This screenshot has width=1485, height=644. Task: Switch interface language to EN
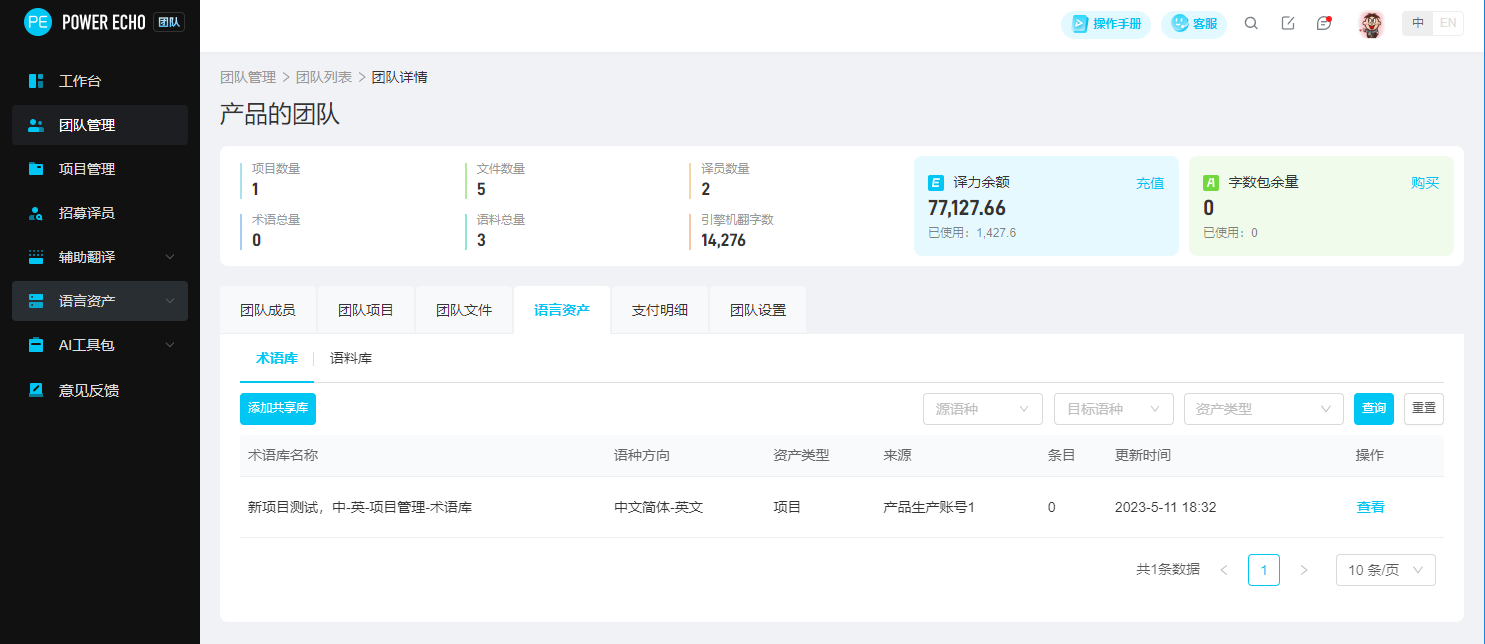tap(1448, 22)
